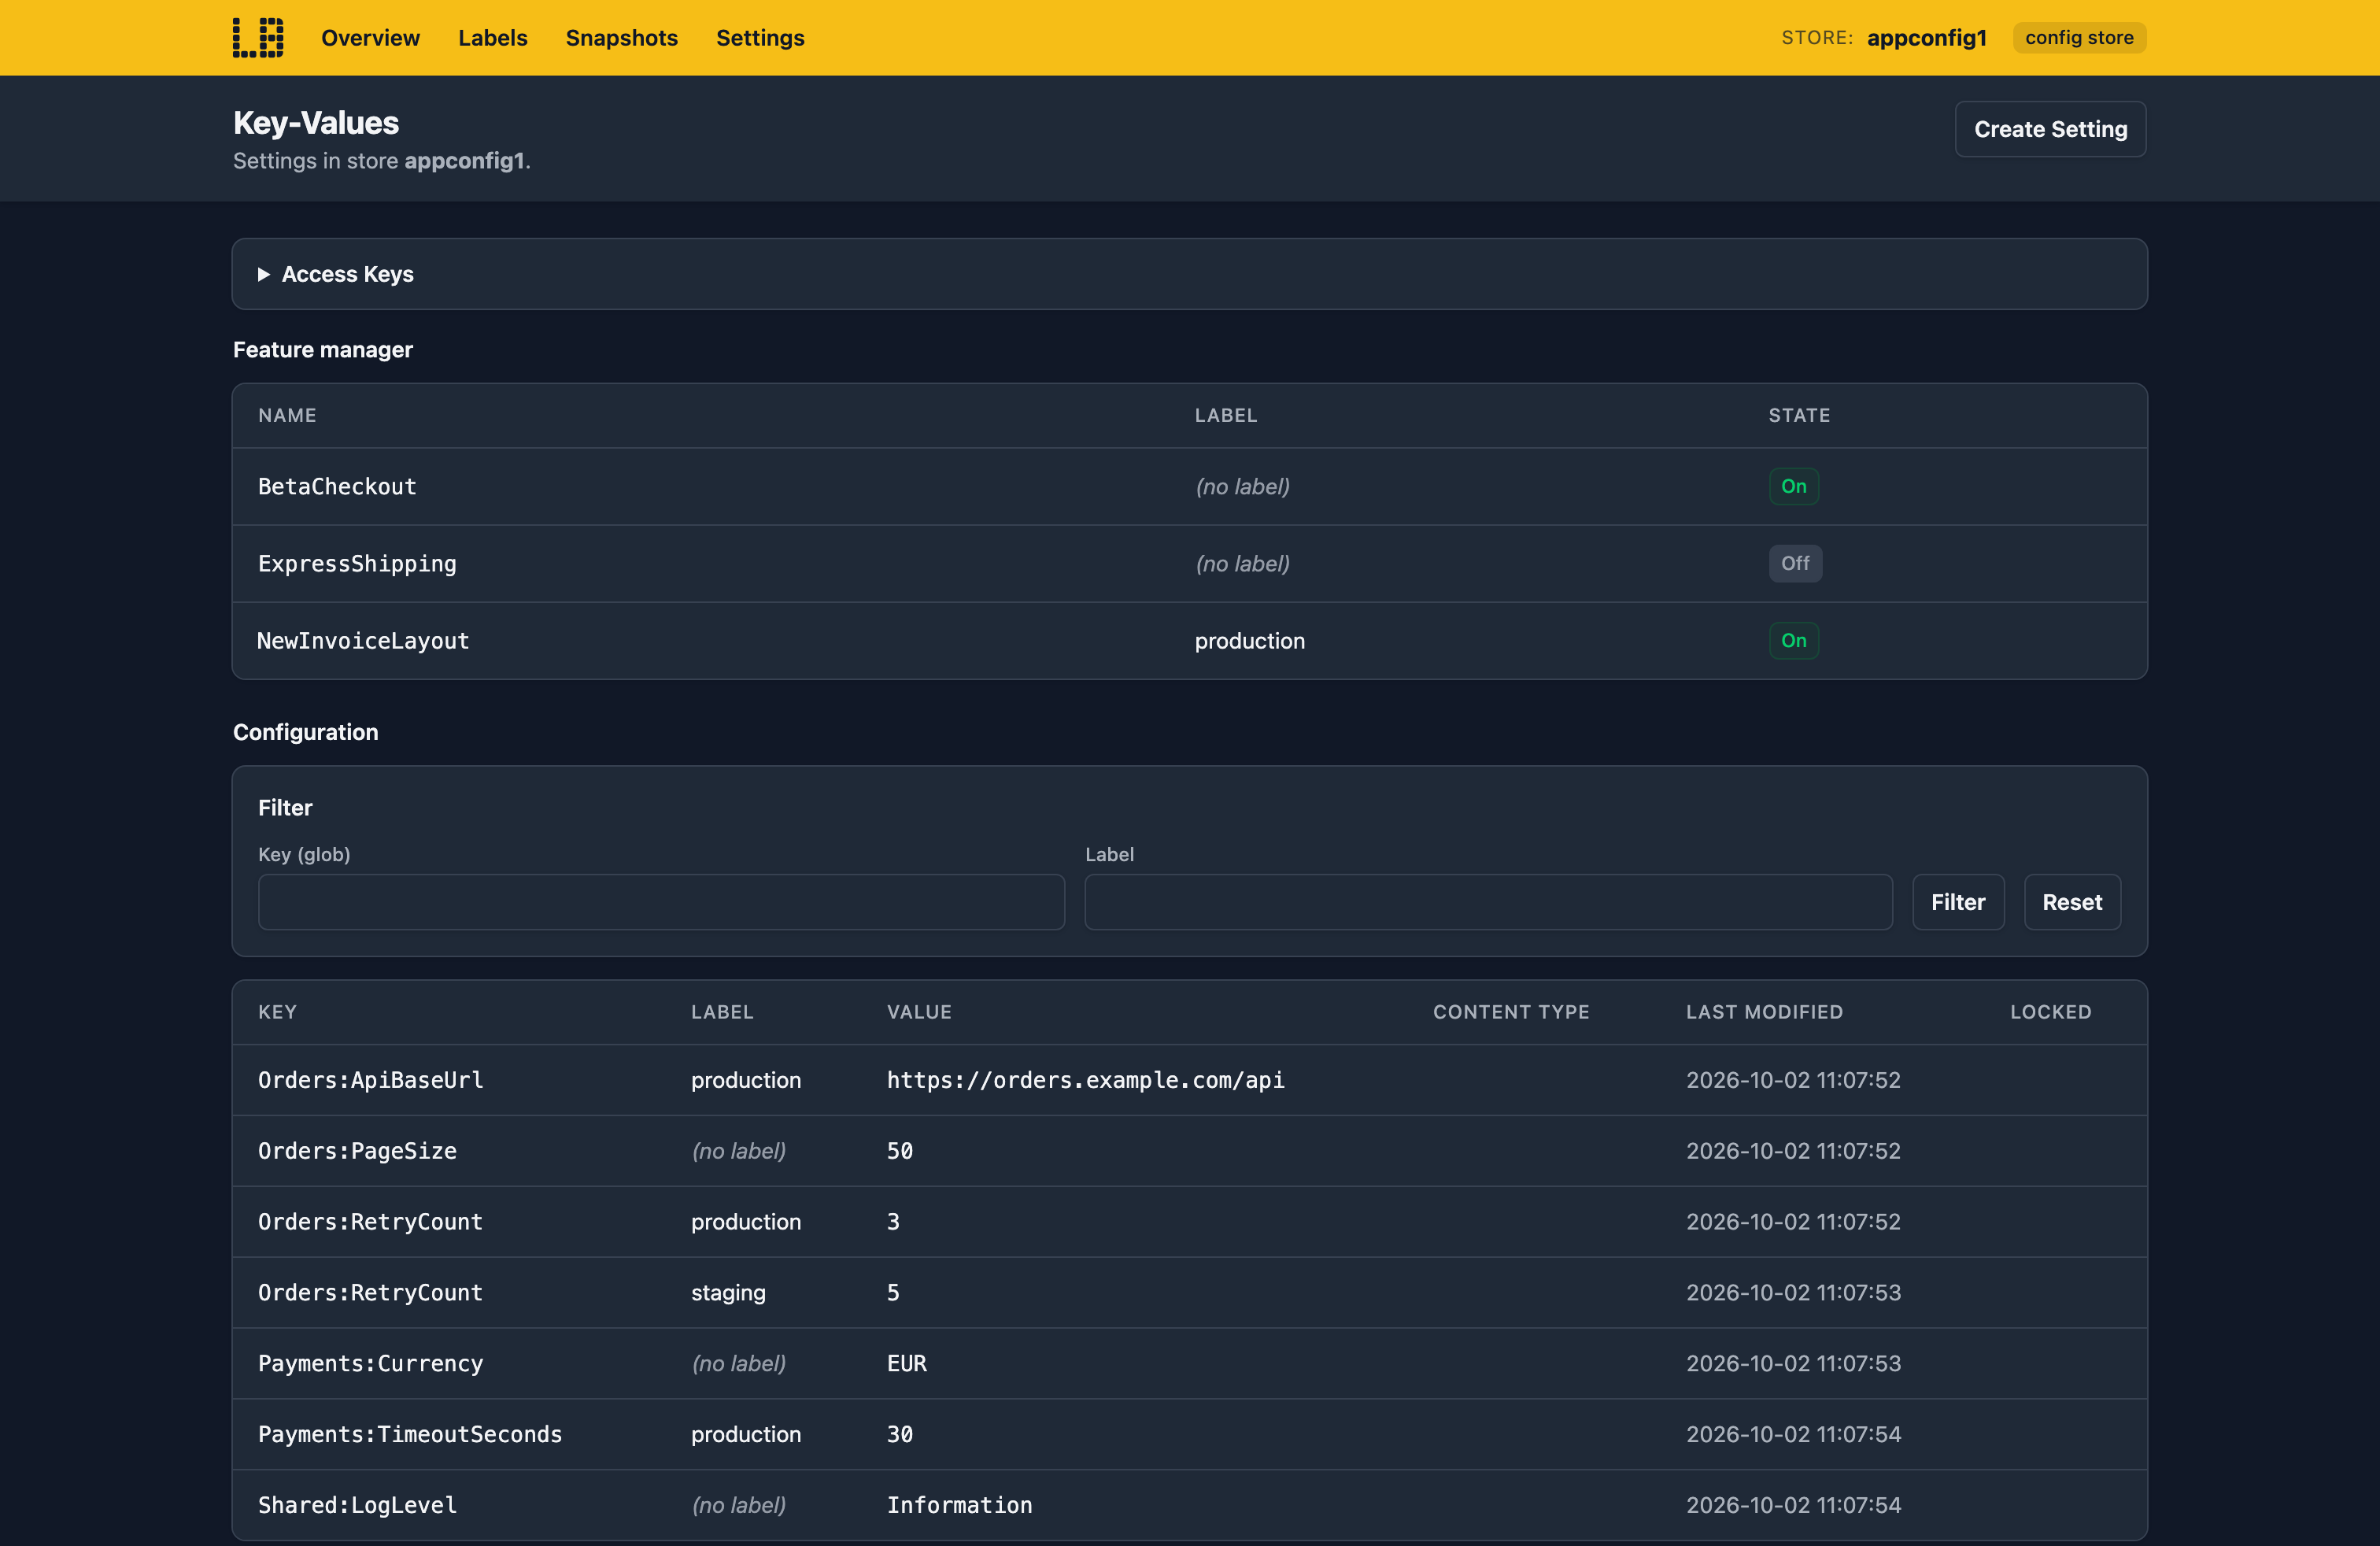Click the Create Setting button
This screenshot has width=2380, height=1546.
pyautogui.click(x=2050, y=129)
